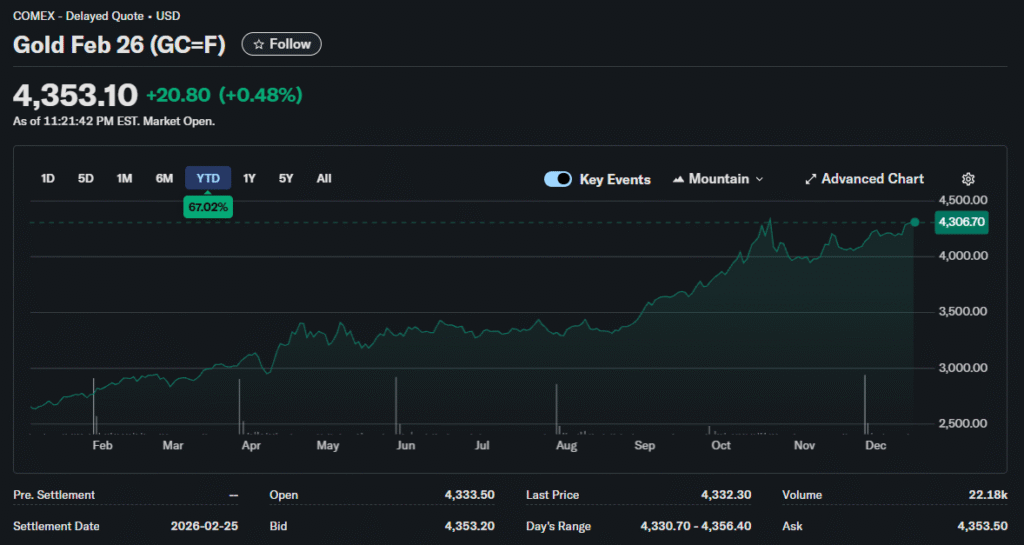
Task: Click the green 4,306.70 price label
Action: pos(962,222)
